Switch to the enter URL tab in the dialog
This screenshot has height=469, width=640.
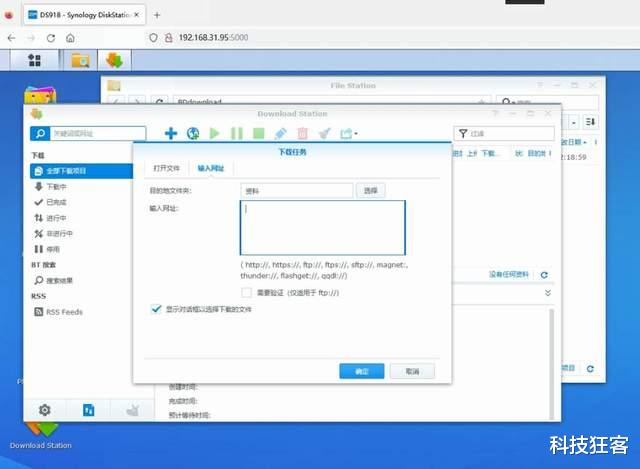tap(211, 168)
